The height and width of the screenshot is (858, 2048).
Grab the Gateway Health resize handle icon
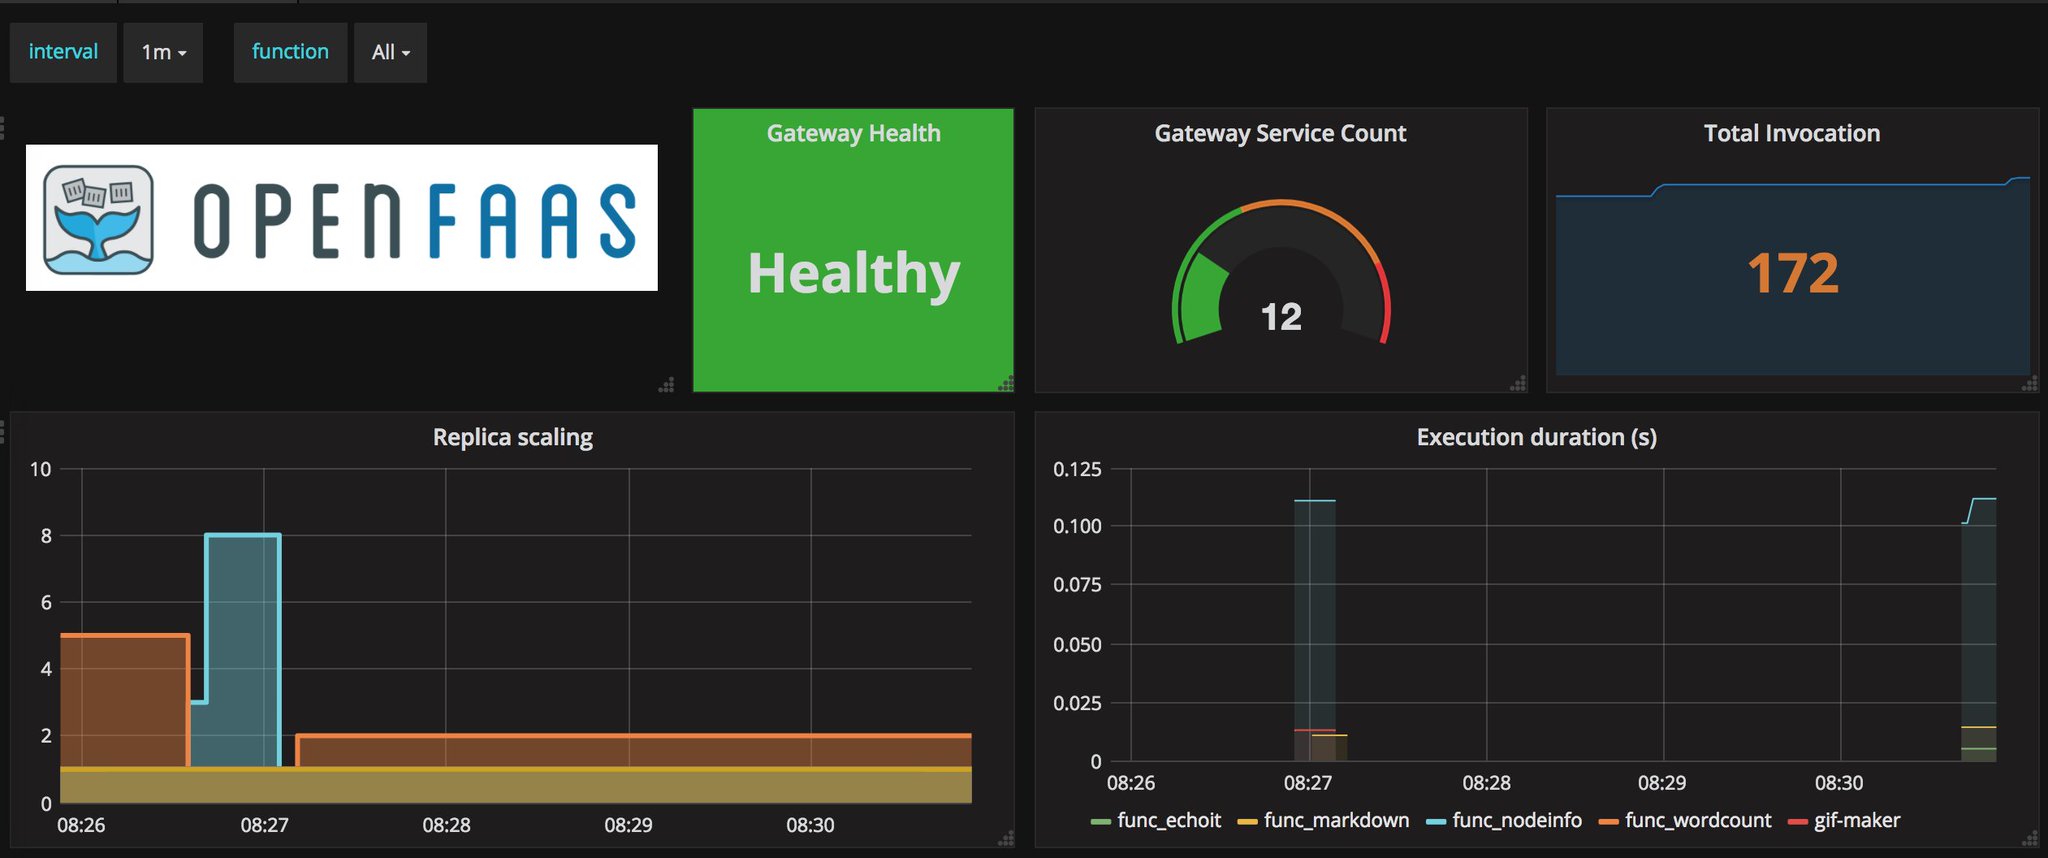(x=1006, y=383)
